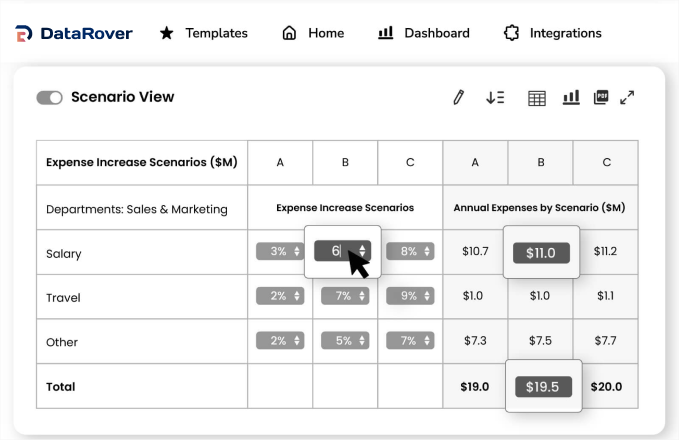
Task: Open Travel scenario A 2% selector
Action: 280,296
